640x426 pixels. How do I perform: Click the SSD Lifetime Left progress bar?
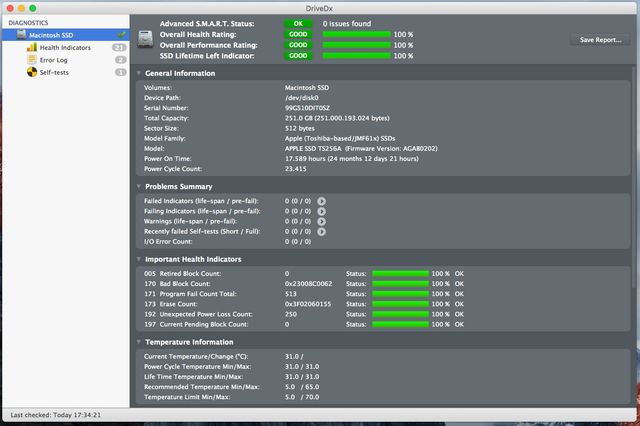point(356,55)
